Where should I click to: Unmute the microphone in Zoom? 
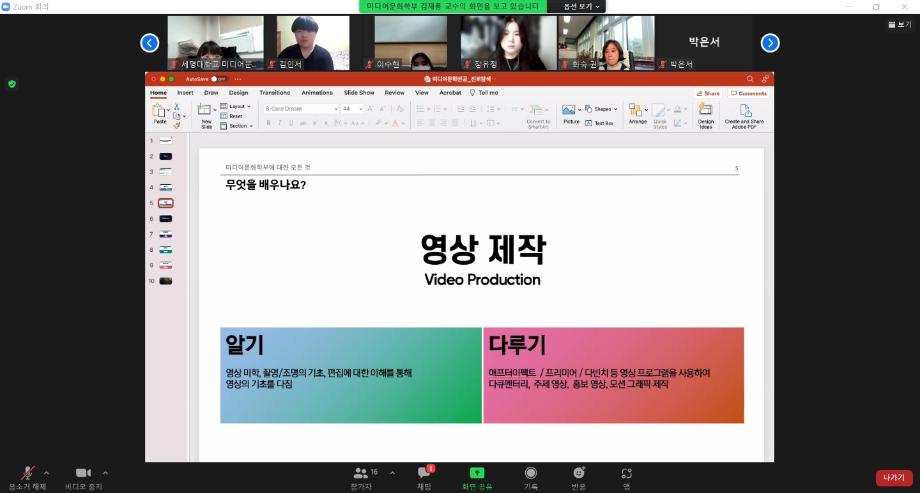pos(27,473)
